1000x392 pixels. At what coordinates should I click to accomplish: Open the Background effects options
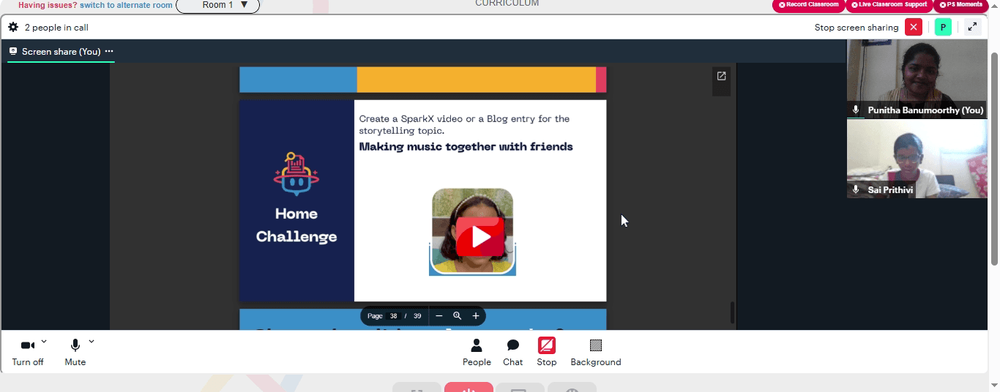[x=596, y=352]
